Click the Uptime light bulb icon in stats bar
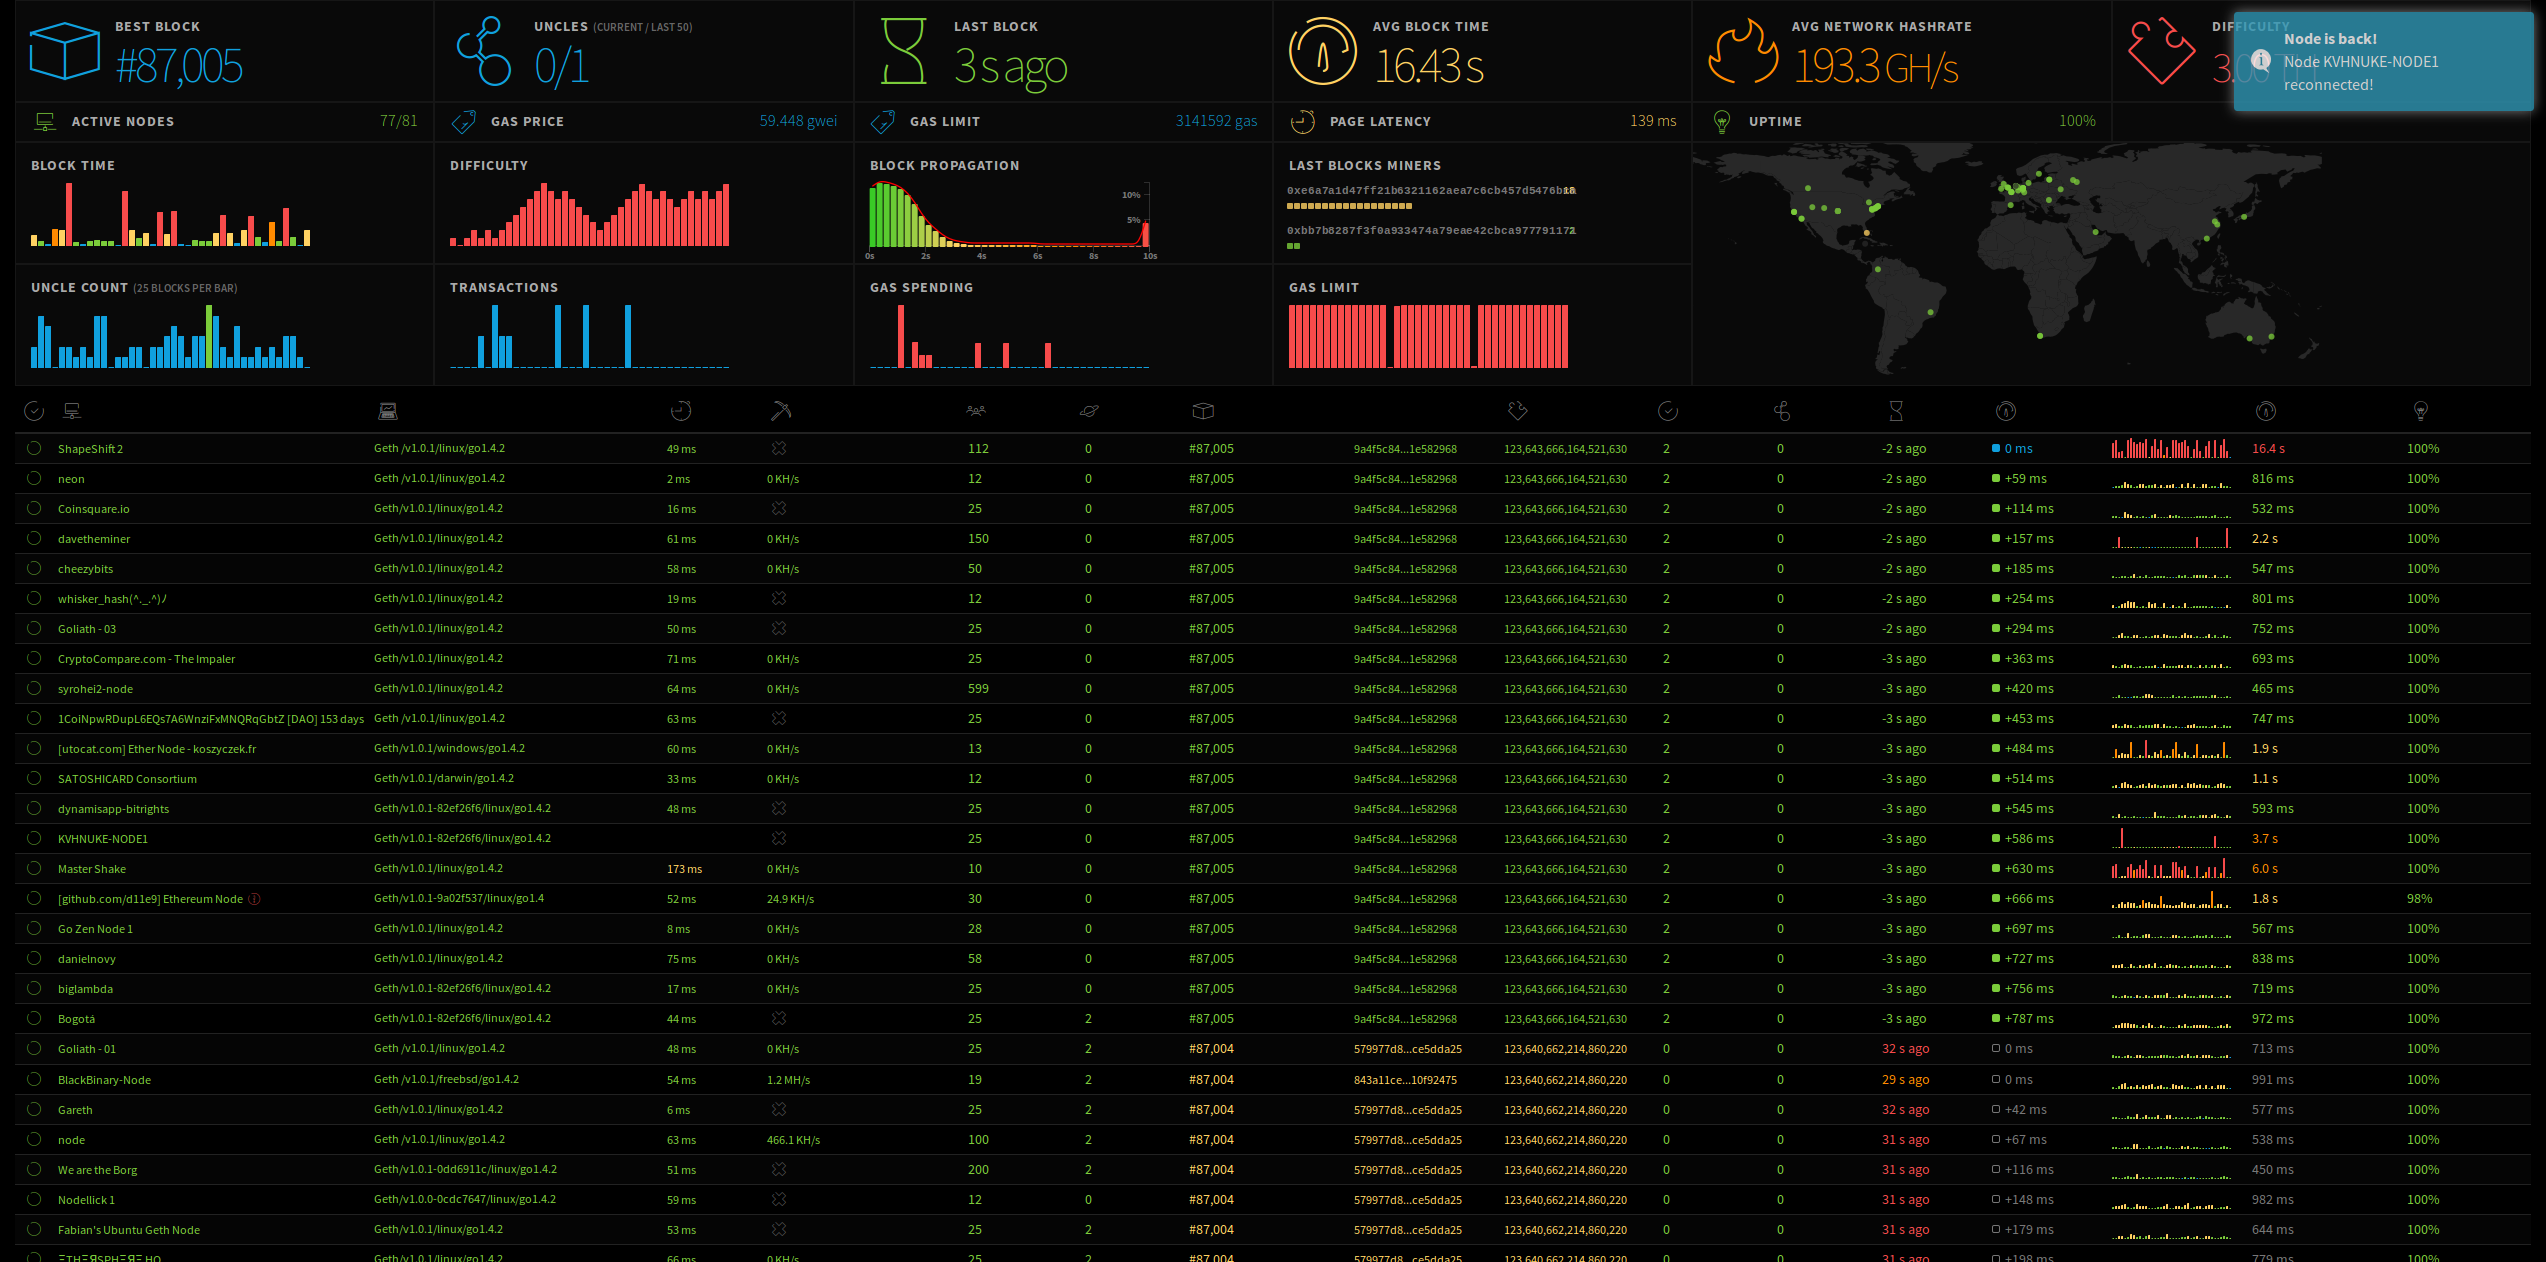The image size is (2546, 1262). tap(1721, 122)
